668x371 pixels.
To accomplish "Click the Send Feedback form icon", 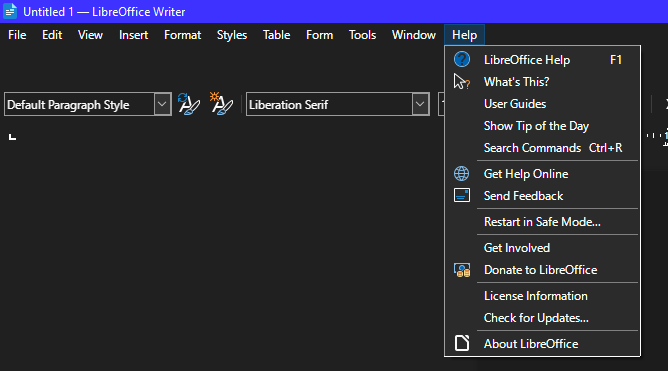I will (x=461, y=196).
